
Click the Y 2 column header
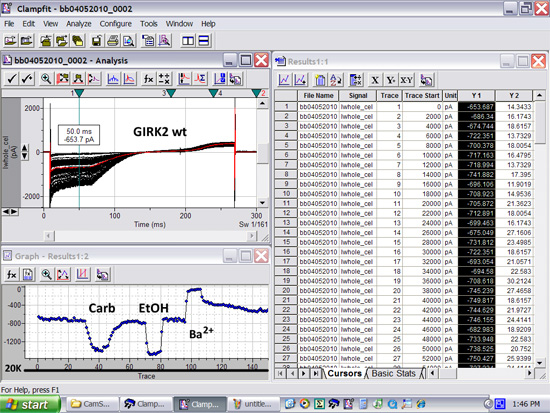514,95
